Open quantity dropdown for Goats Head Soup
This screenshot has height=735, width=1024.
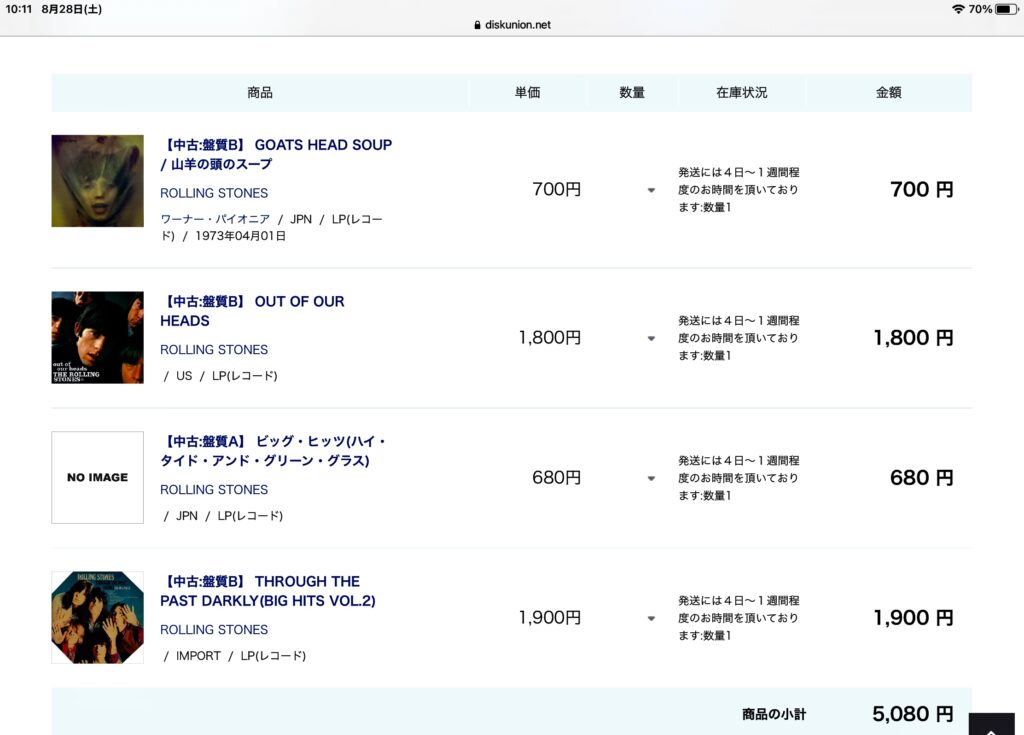[651, 190]
